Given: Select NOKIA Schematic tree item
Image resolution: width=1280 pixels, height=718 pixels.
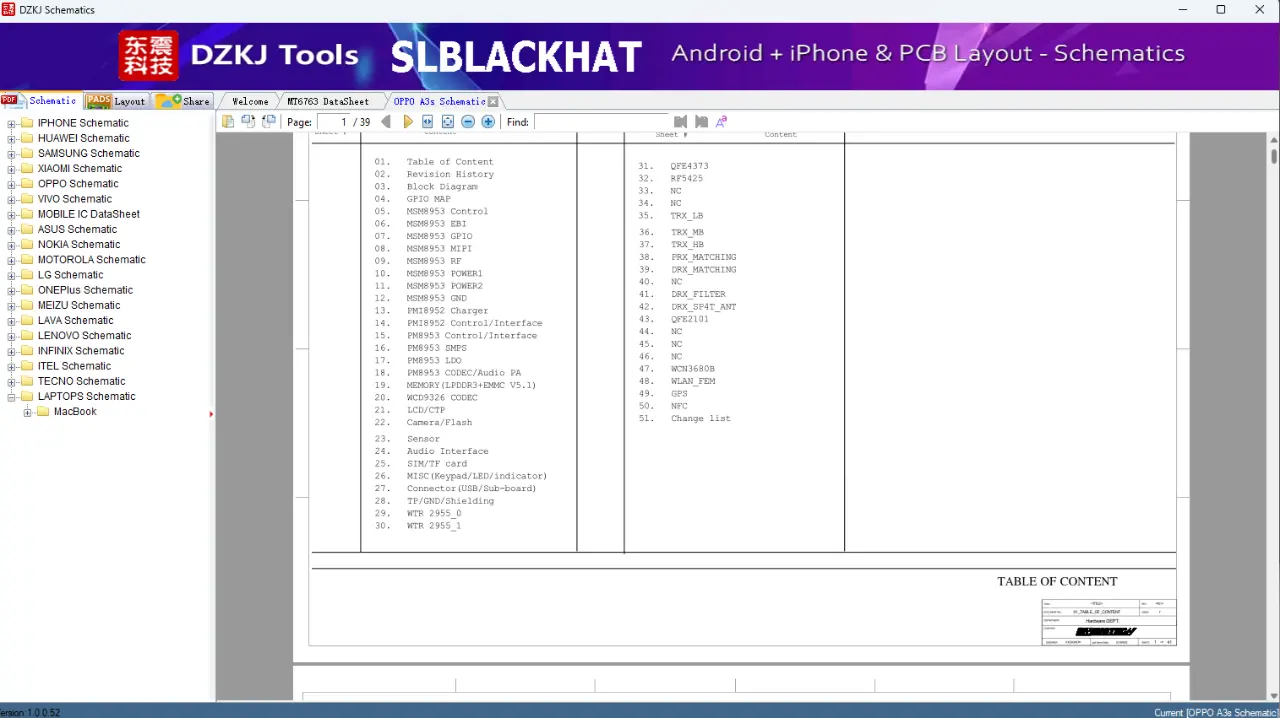Looking at the screenshot, I should [79, 244].
